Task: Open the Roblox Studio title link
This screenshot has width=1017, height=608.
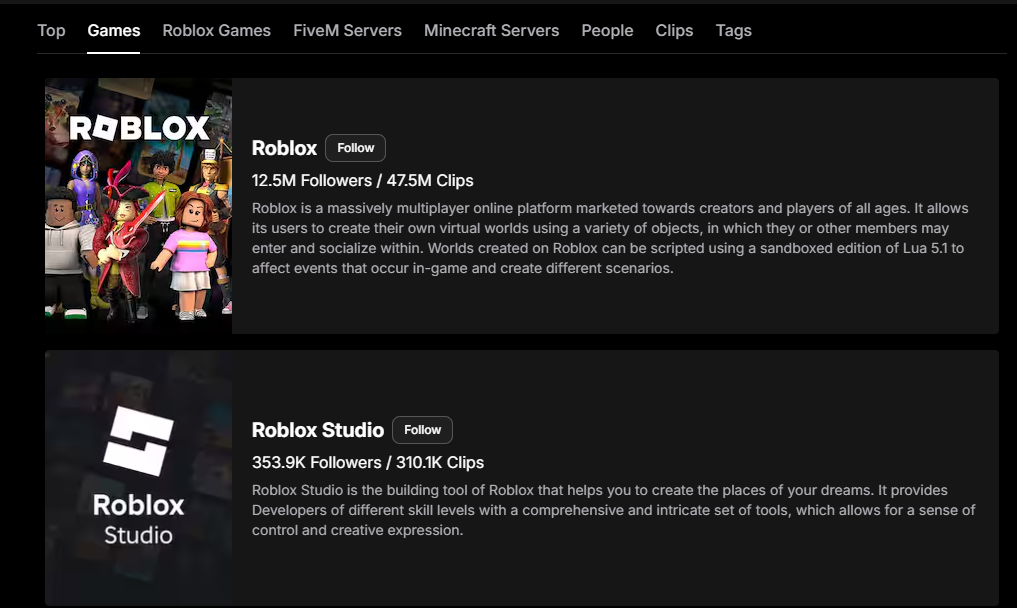Action: point(318,430)
